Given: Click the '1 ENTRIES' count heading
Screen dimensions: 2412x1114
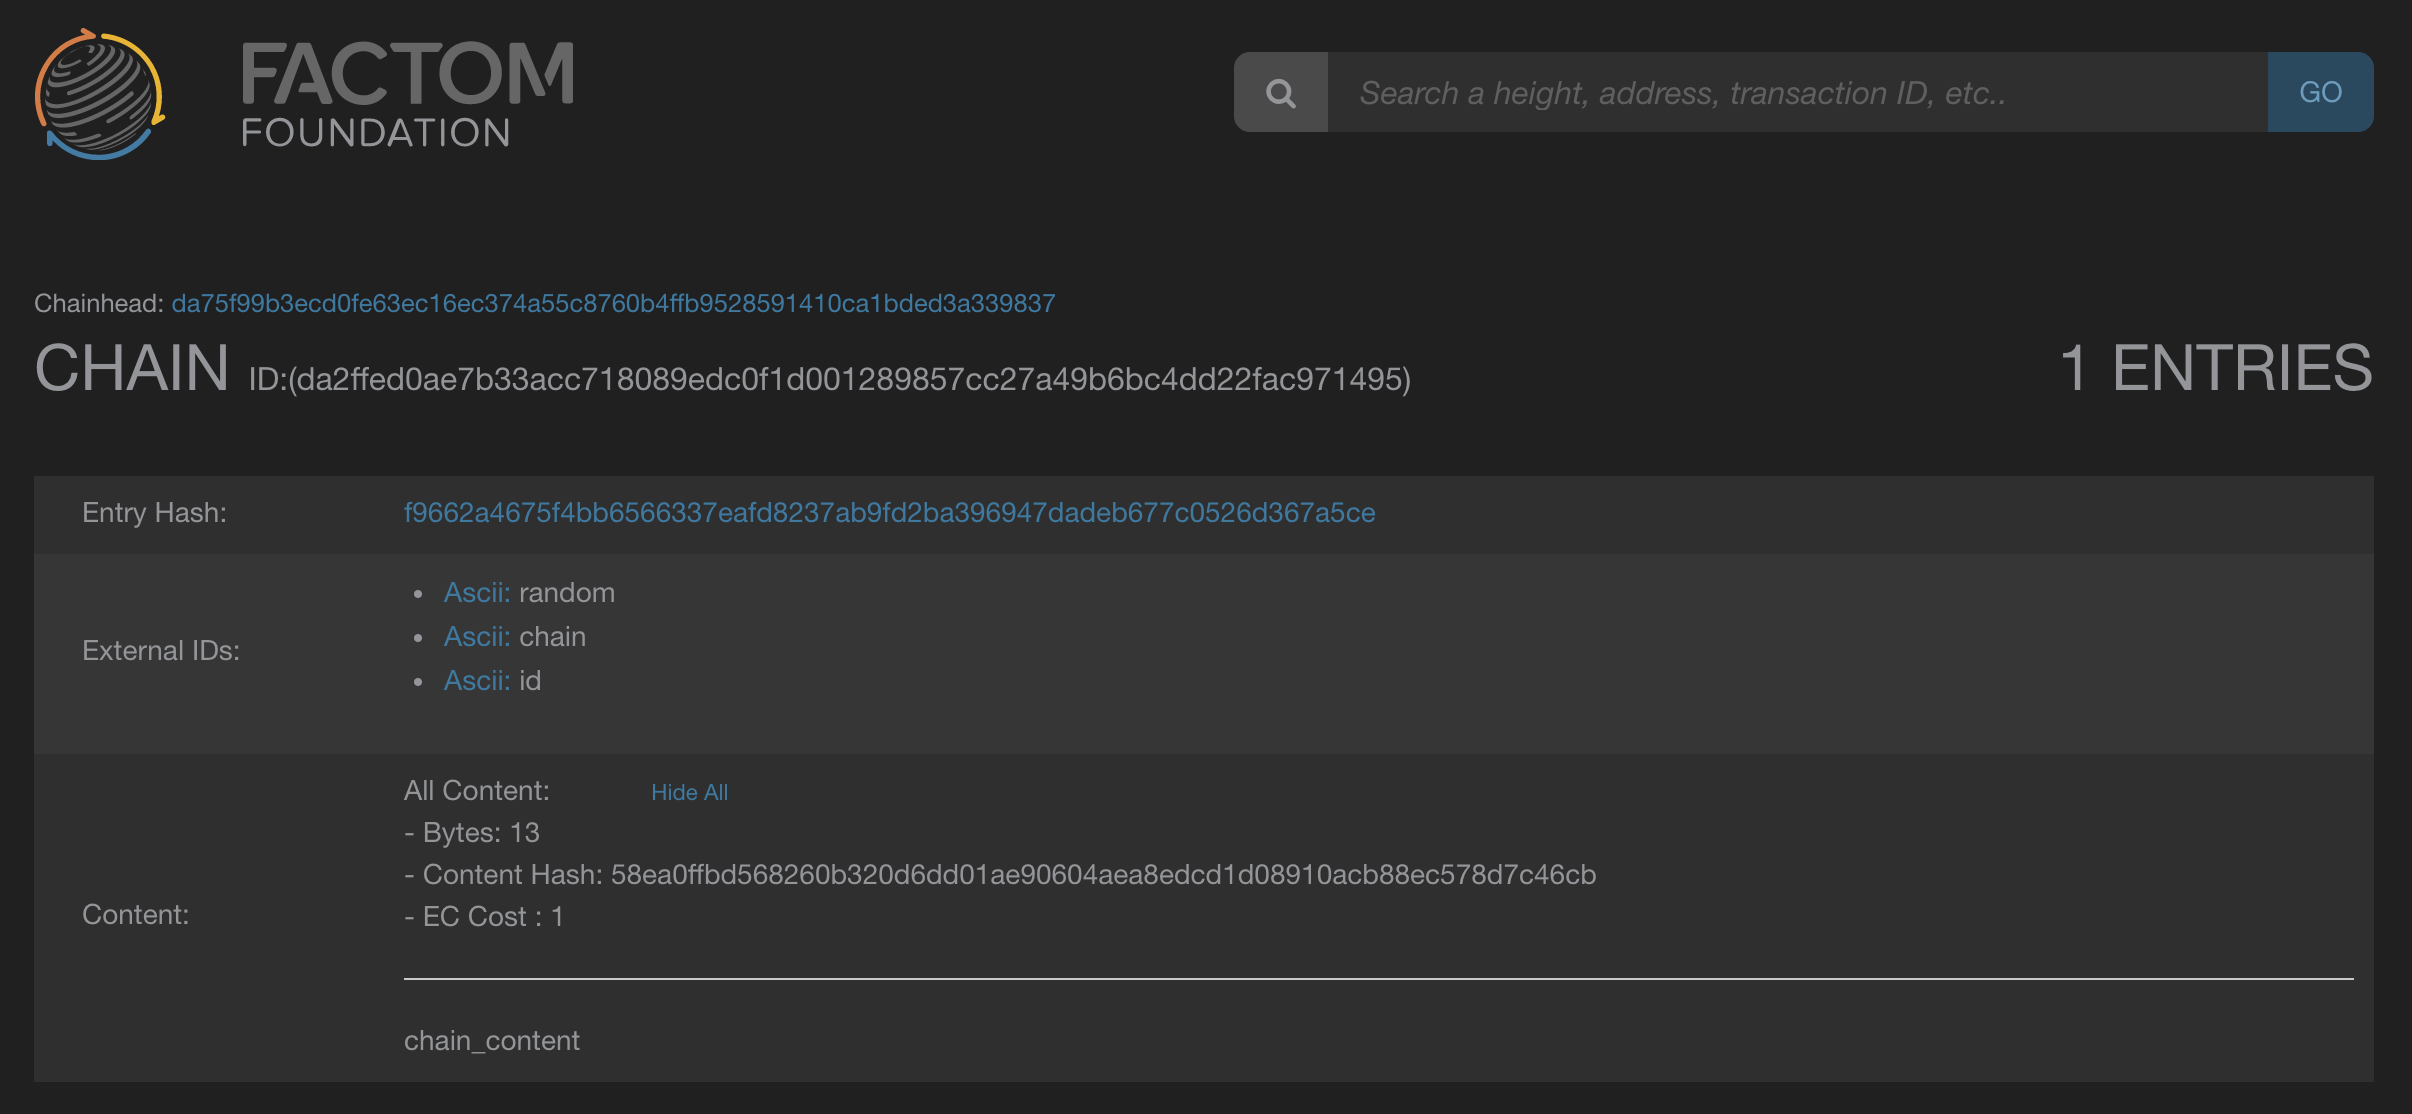Looking at the screenshot, I should 2215,368.
